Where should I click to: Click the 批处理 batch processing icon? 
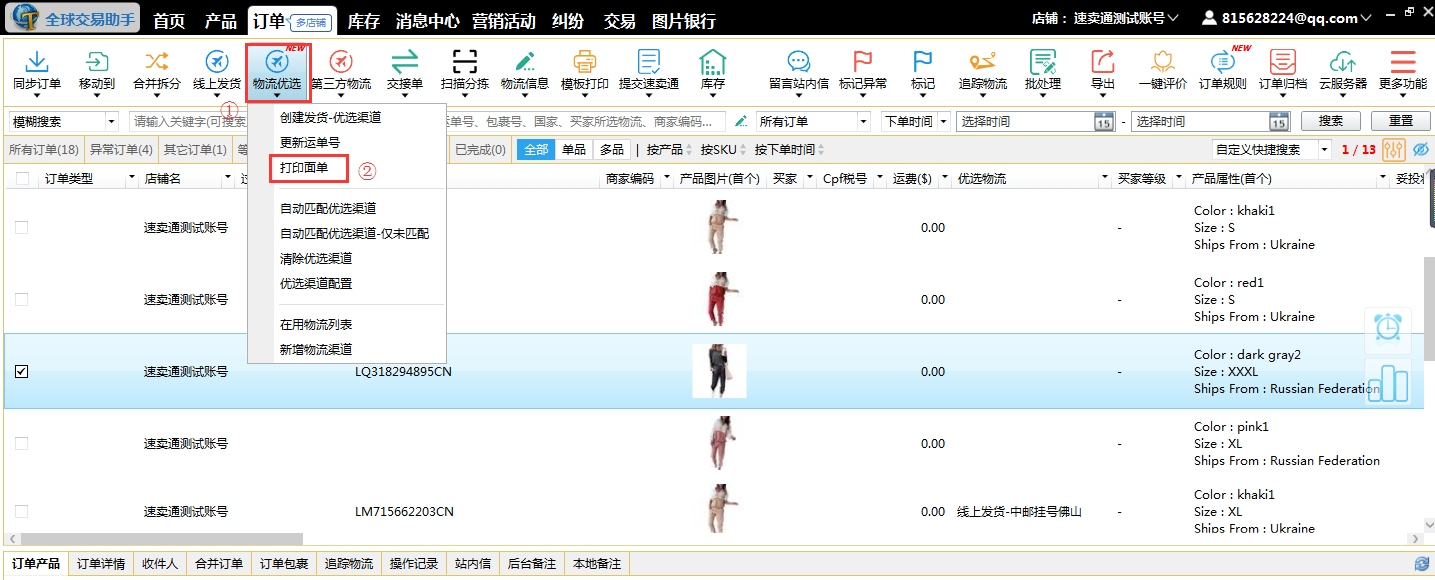[1043, 61]
